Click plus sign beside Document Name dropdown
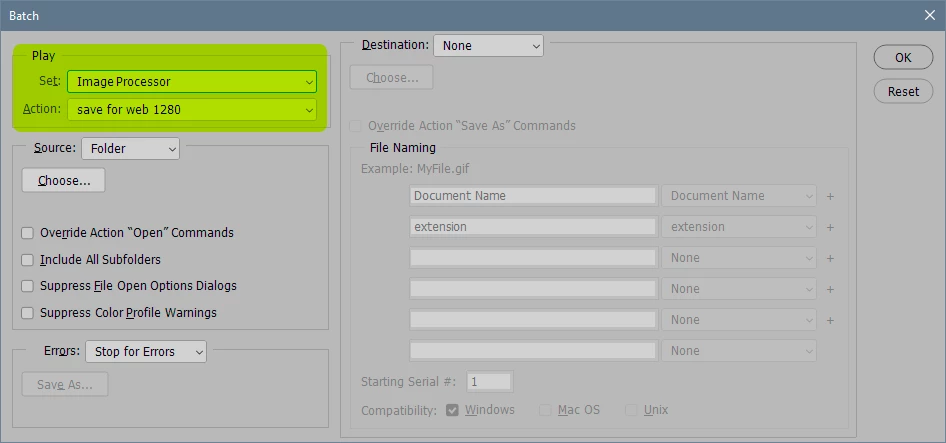 pos(830,197)
